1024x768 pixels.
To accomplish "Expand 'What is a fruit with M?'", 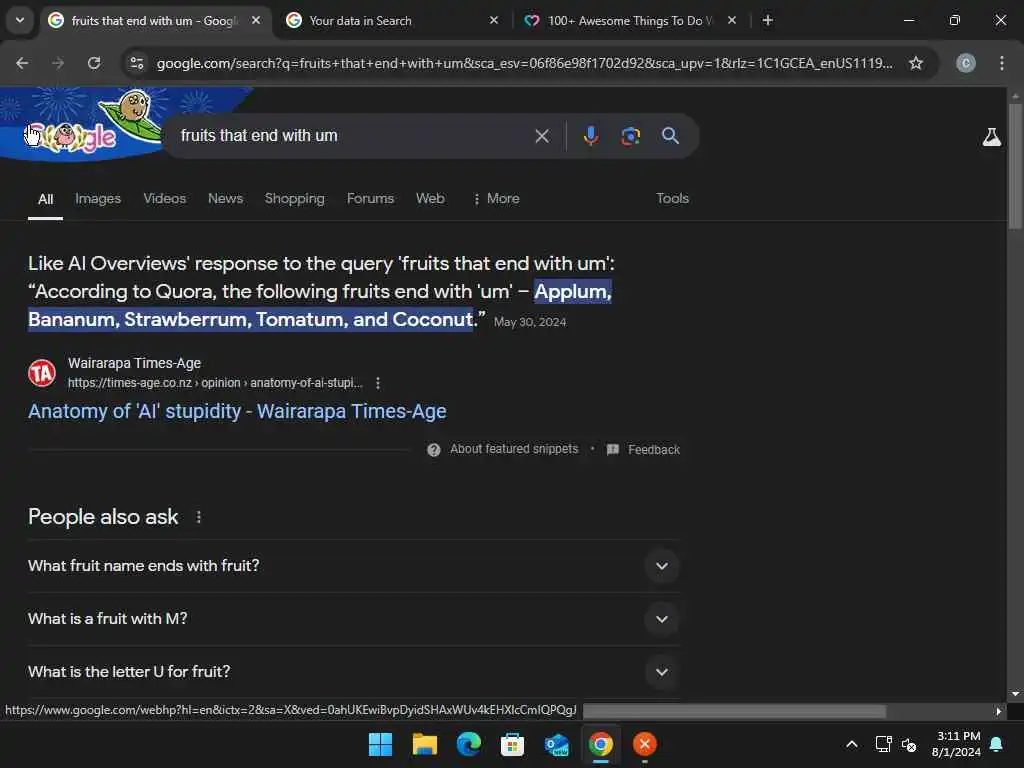I will tap(353, 619).
